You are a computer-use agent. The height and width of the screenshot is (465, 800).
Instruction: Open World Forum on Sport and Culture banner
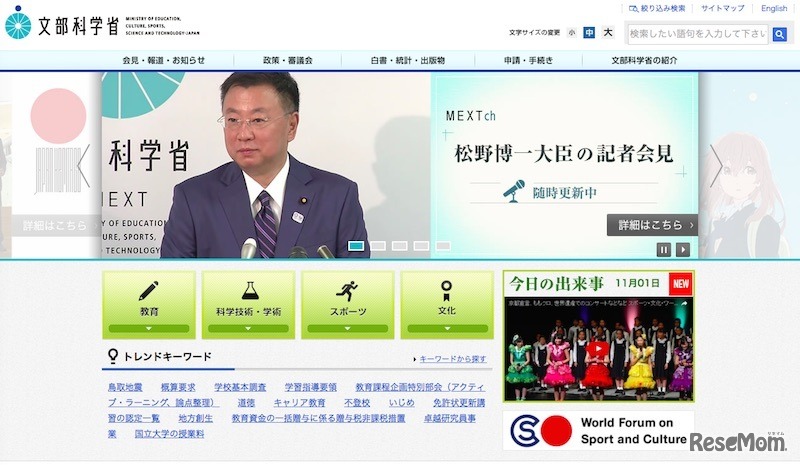(x=598, y=431)
